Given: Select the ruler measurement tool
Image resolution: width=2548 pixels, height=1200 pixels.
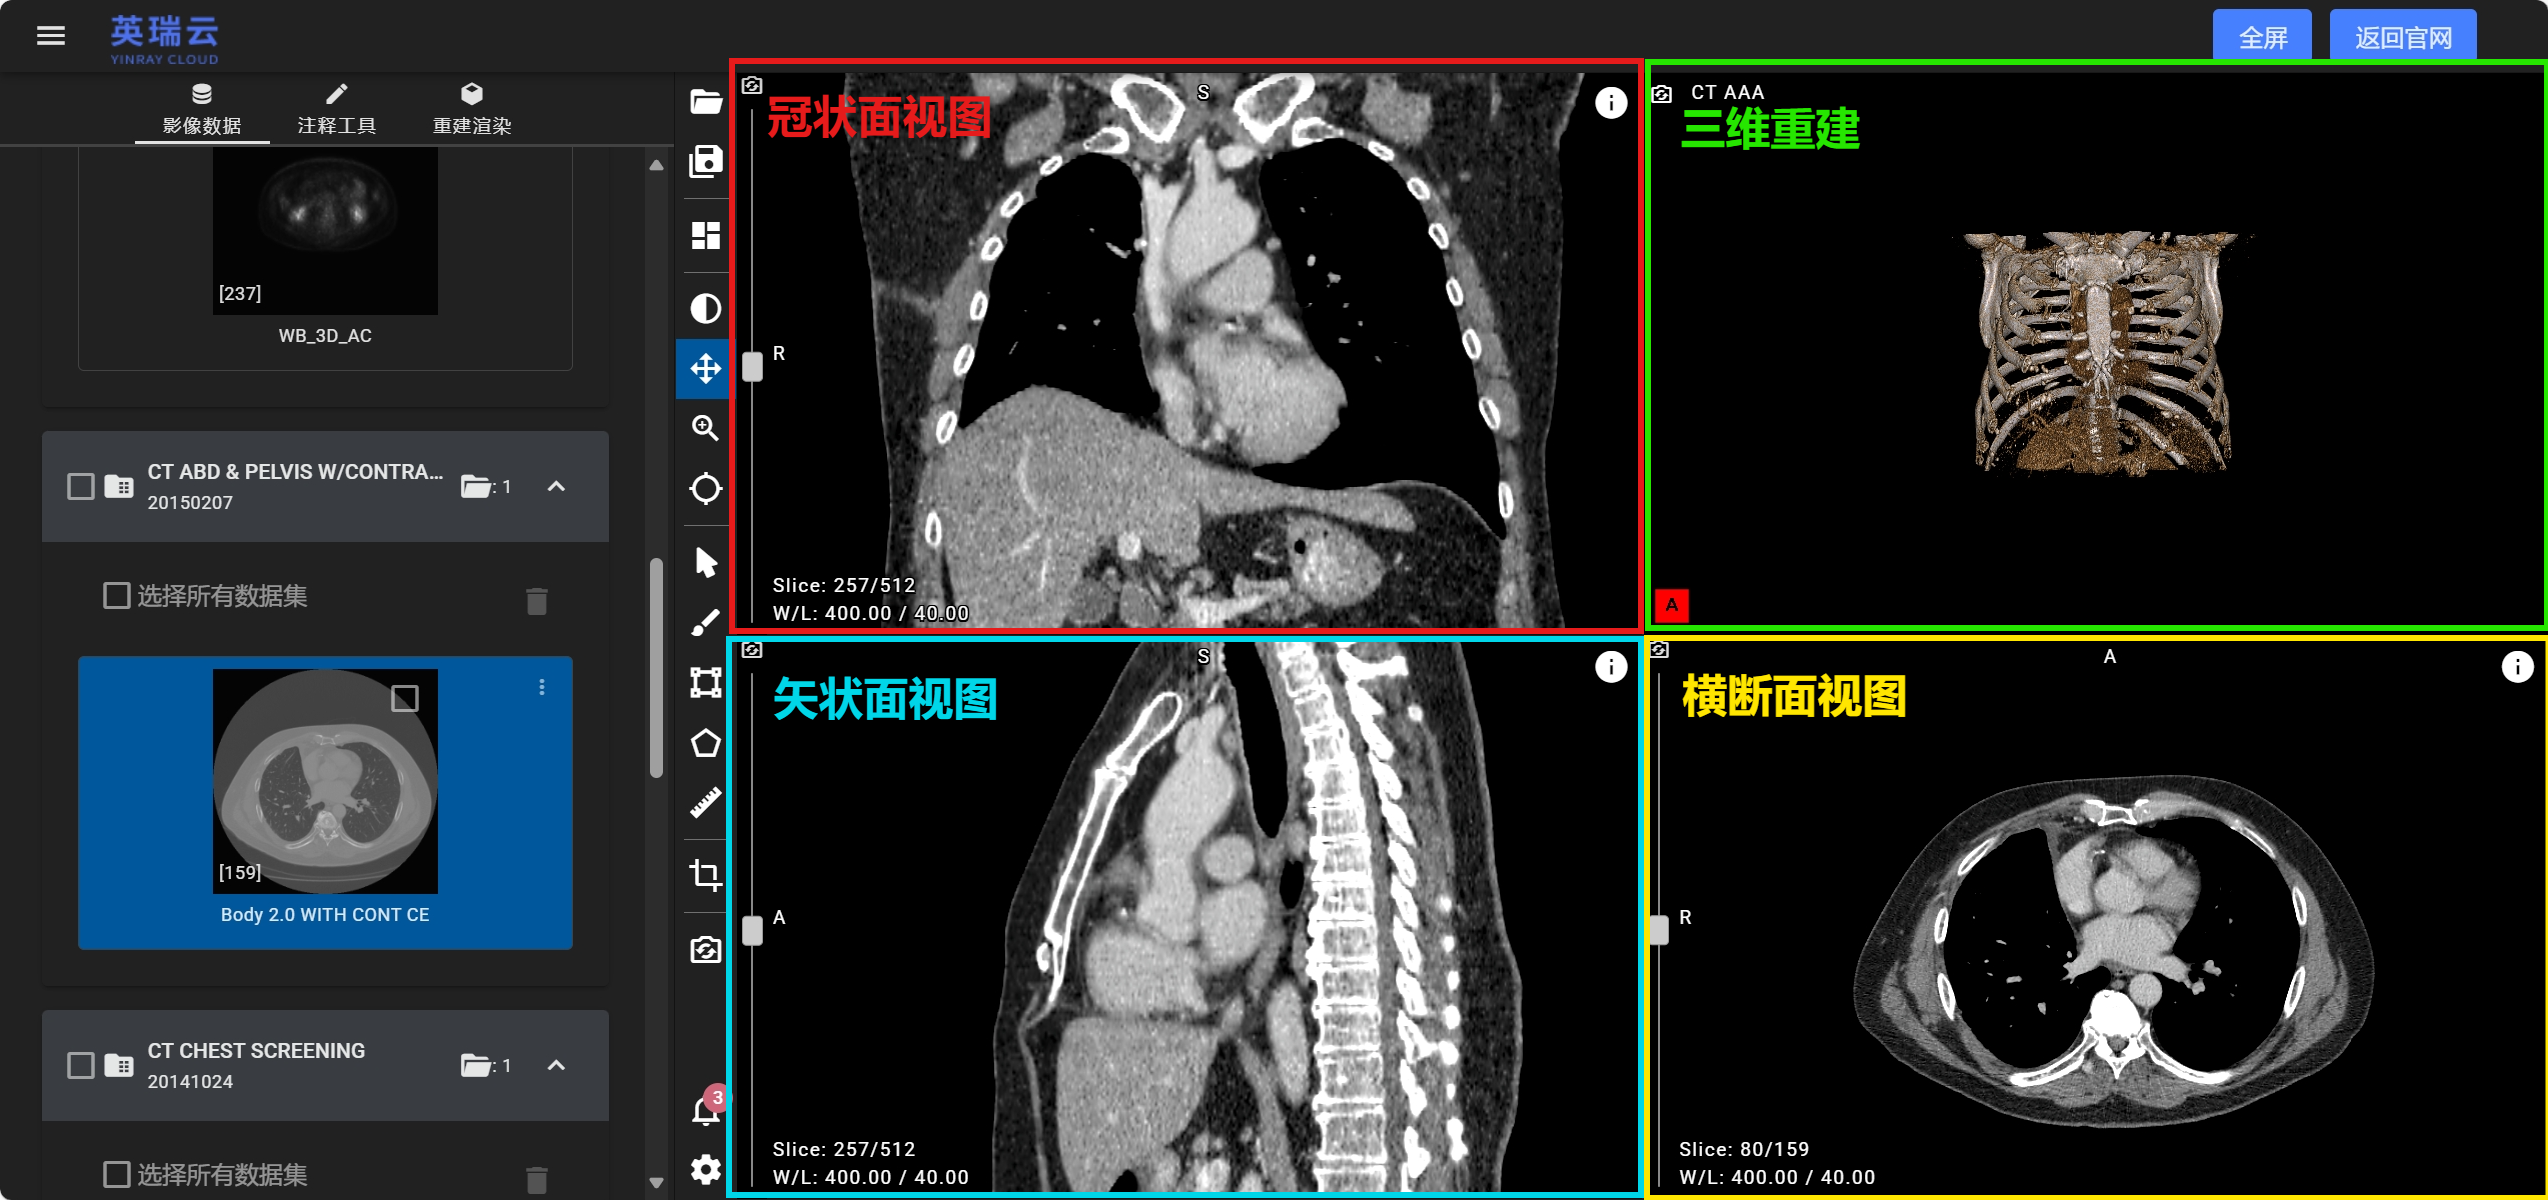Looking at the screenshot, I should [x=706, y=802].
